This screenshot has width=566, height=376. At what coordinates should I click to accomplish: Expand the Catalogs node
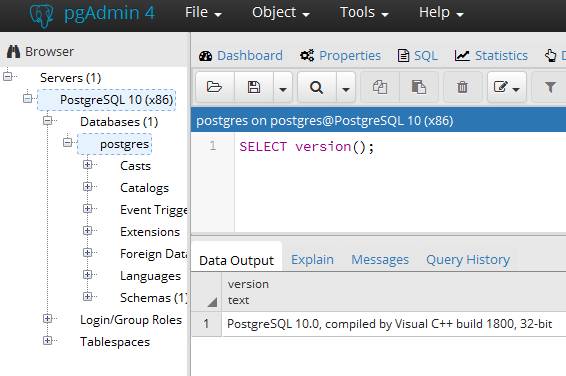88,187
